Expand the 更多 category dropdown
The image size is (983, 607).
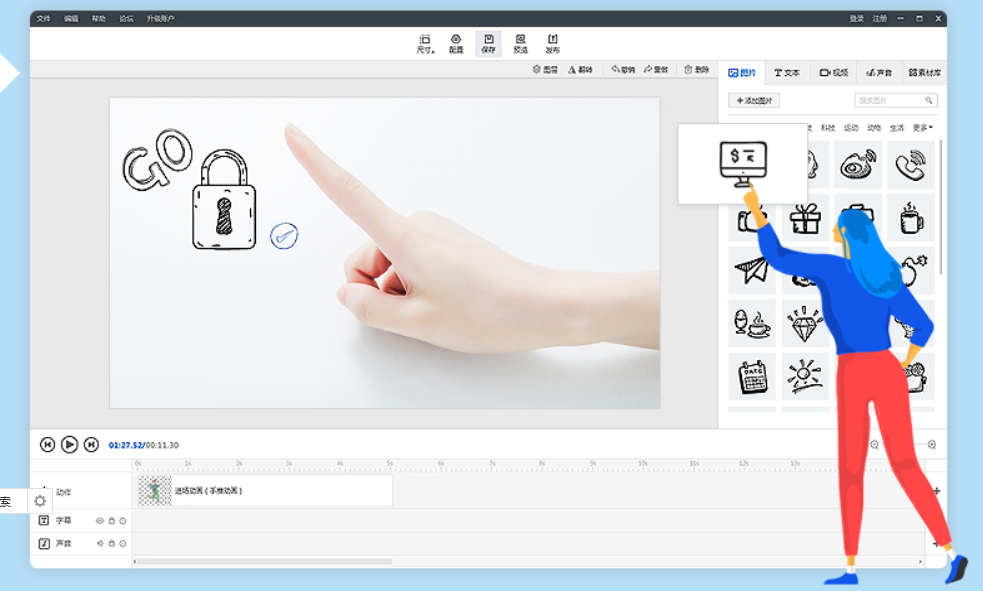[922, 128]
